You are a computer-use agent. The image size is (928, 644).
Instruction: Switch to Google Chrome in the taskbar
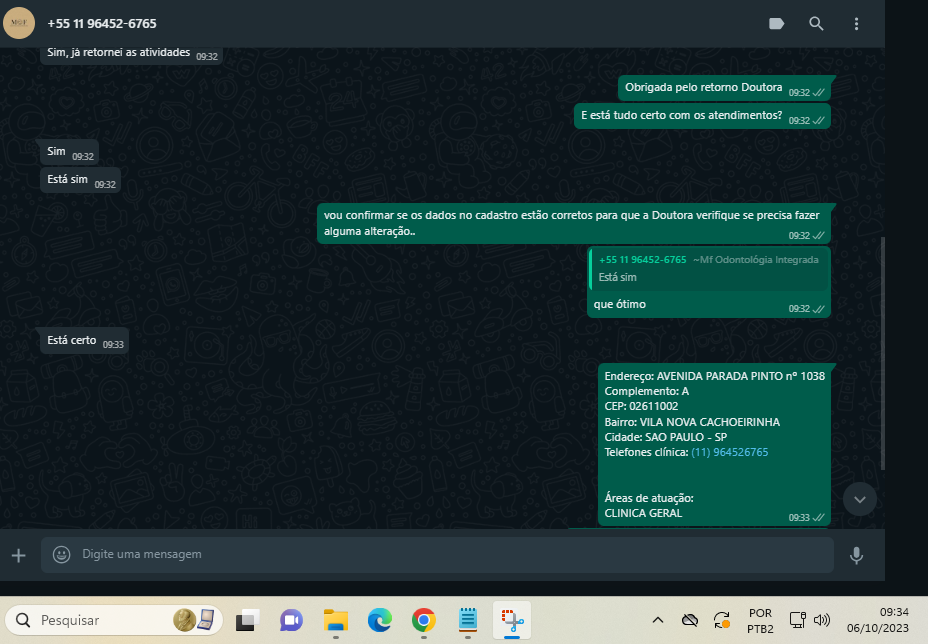tap(423, 620)
